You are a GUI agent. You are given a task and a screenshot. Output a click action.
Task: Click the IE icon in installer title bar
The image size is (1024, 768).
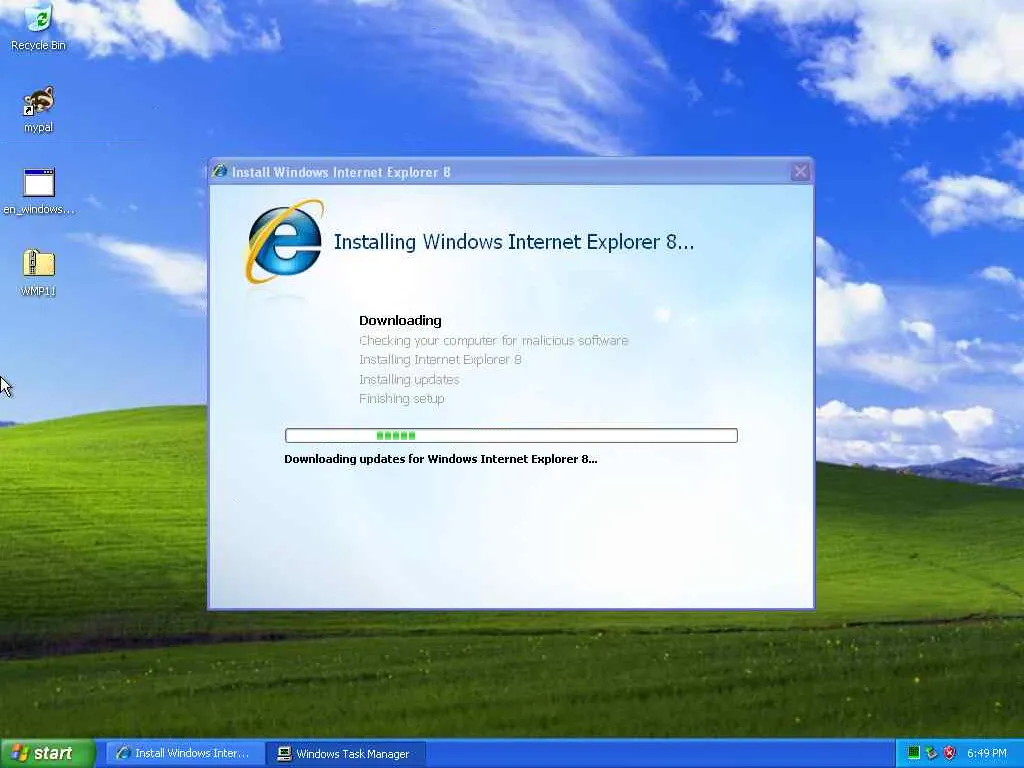coord(219,171)
